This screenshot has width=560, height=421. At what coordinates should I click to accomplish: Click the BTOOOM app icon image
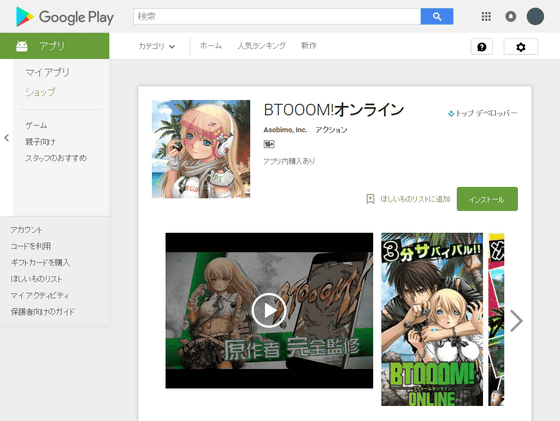tap(201, 149)
